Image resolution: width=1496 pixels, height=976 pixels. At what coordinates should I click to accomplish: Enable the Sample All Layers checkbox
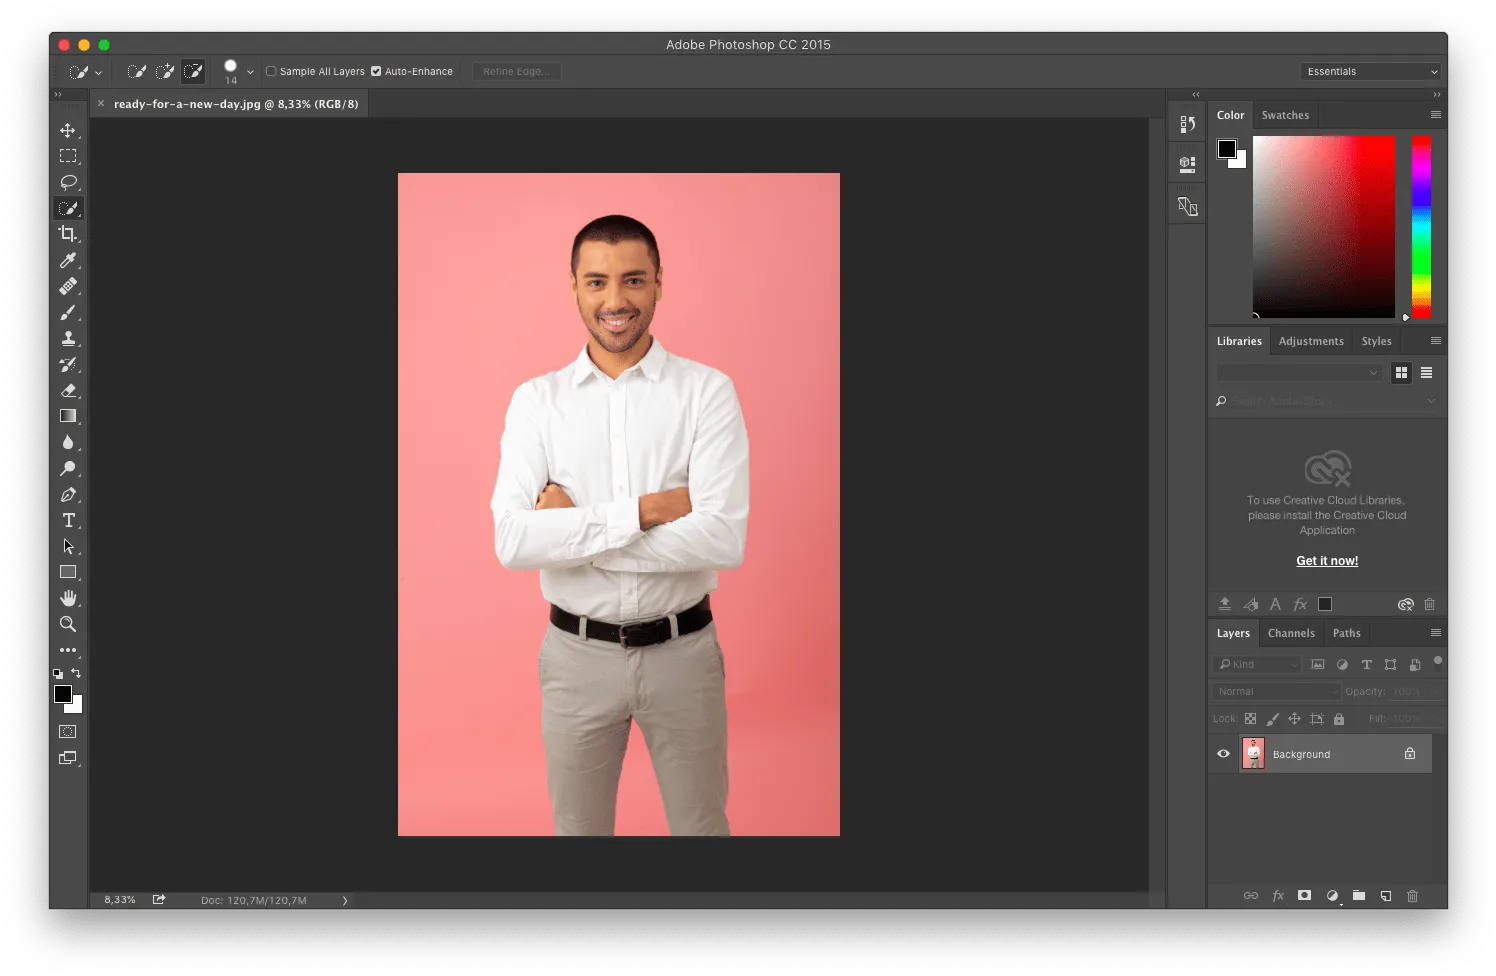pyautogui.click(x=271, y=72)
